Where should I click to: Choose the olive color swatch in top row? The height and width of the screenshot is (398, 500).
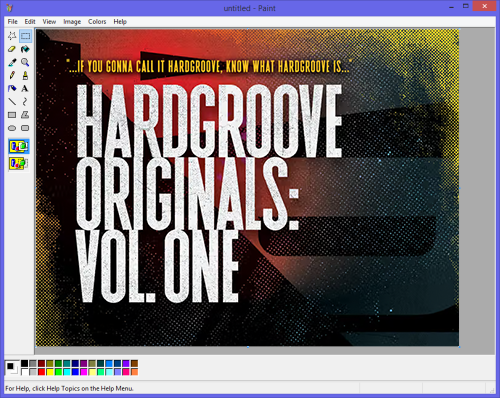click(x=50, y=363)
